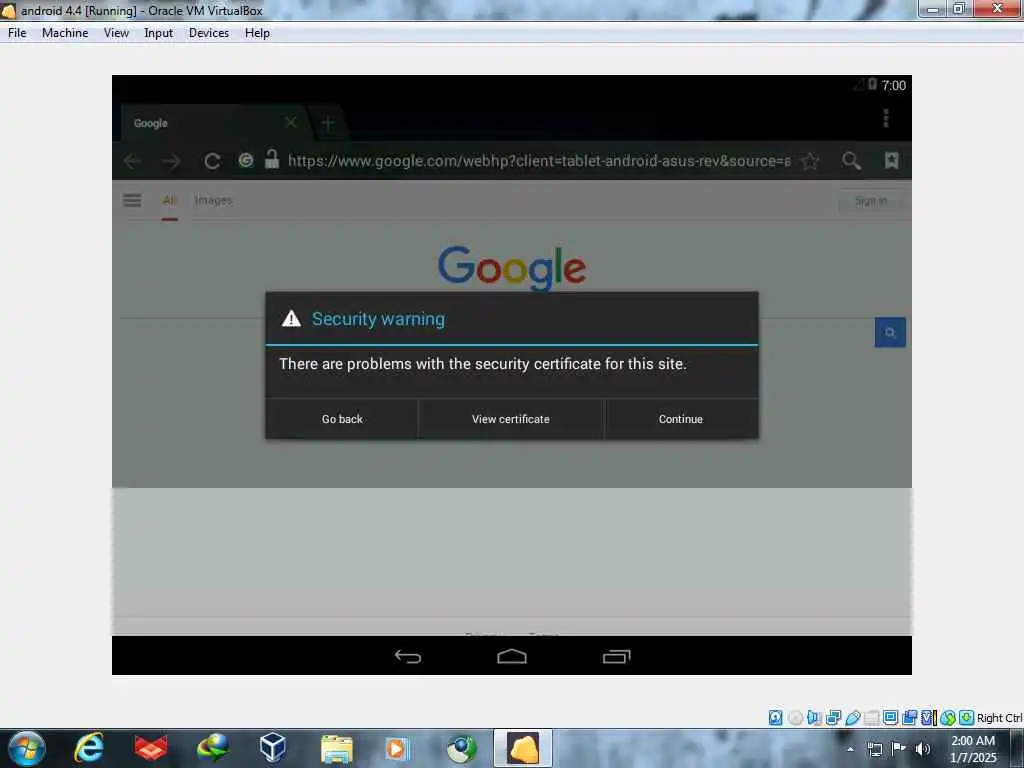Tap the Android home navigation button
Image resolution: width=1024 pixels, height=768 pixels.
tap(512, 656)
